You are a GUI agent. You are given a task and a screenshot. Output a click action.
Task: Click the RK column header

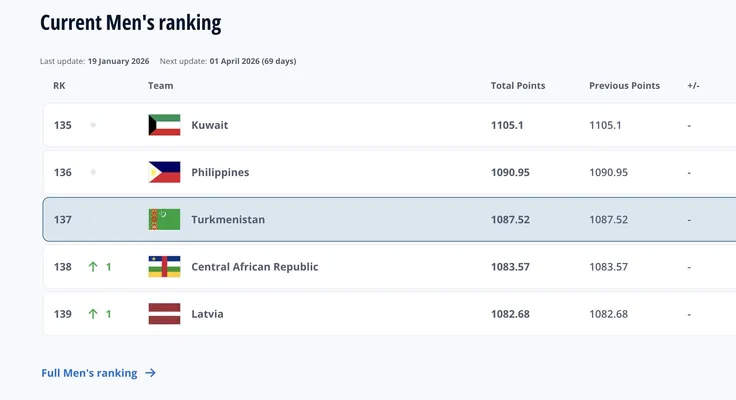pyautogui.click(x=59, y=86)
